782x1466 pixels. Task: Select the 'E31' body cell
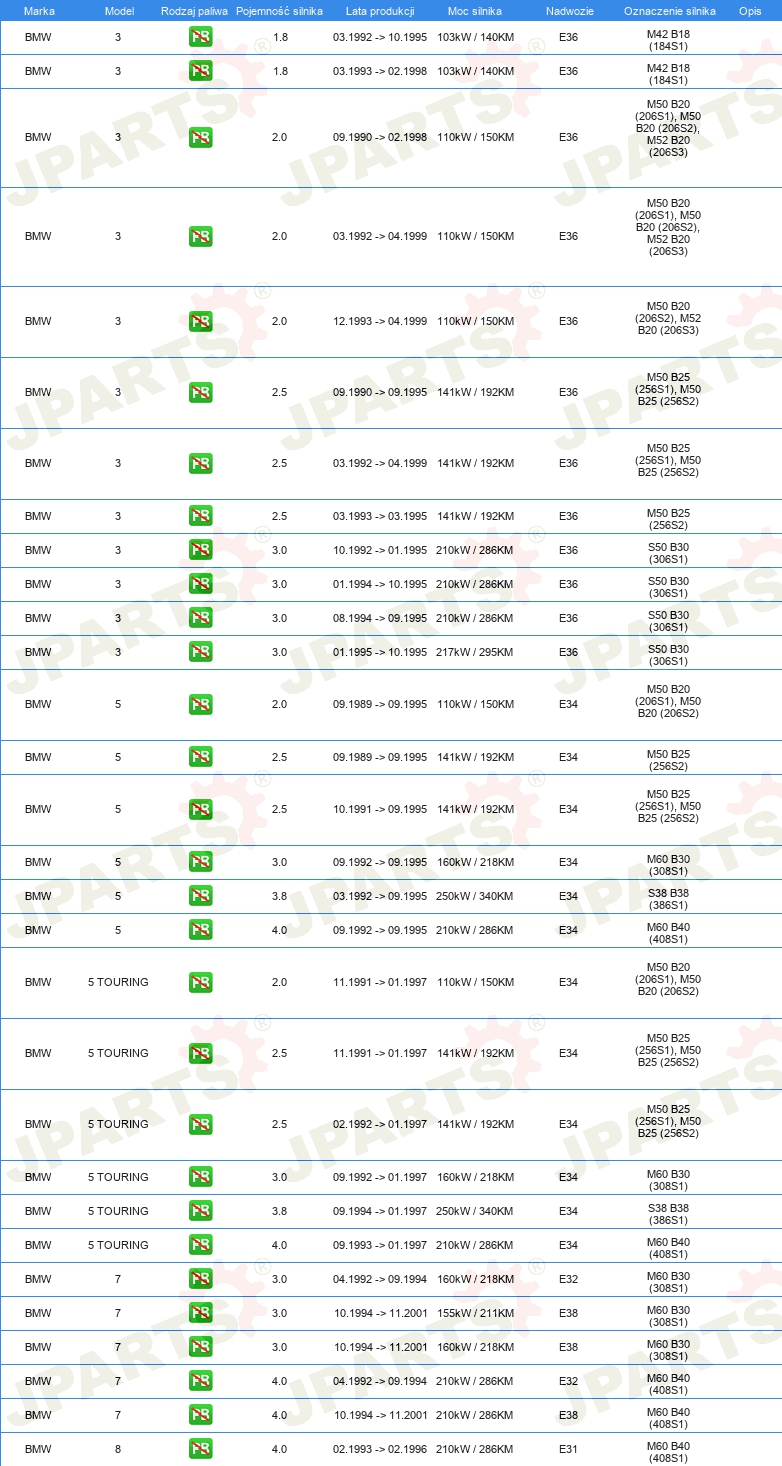pyautogui.click(x=568, y=1450)
